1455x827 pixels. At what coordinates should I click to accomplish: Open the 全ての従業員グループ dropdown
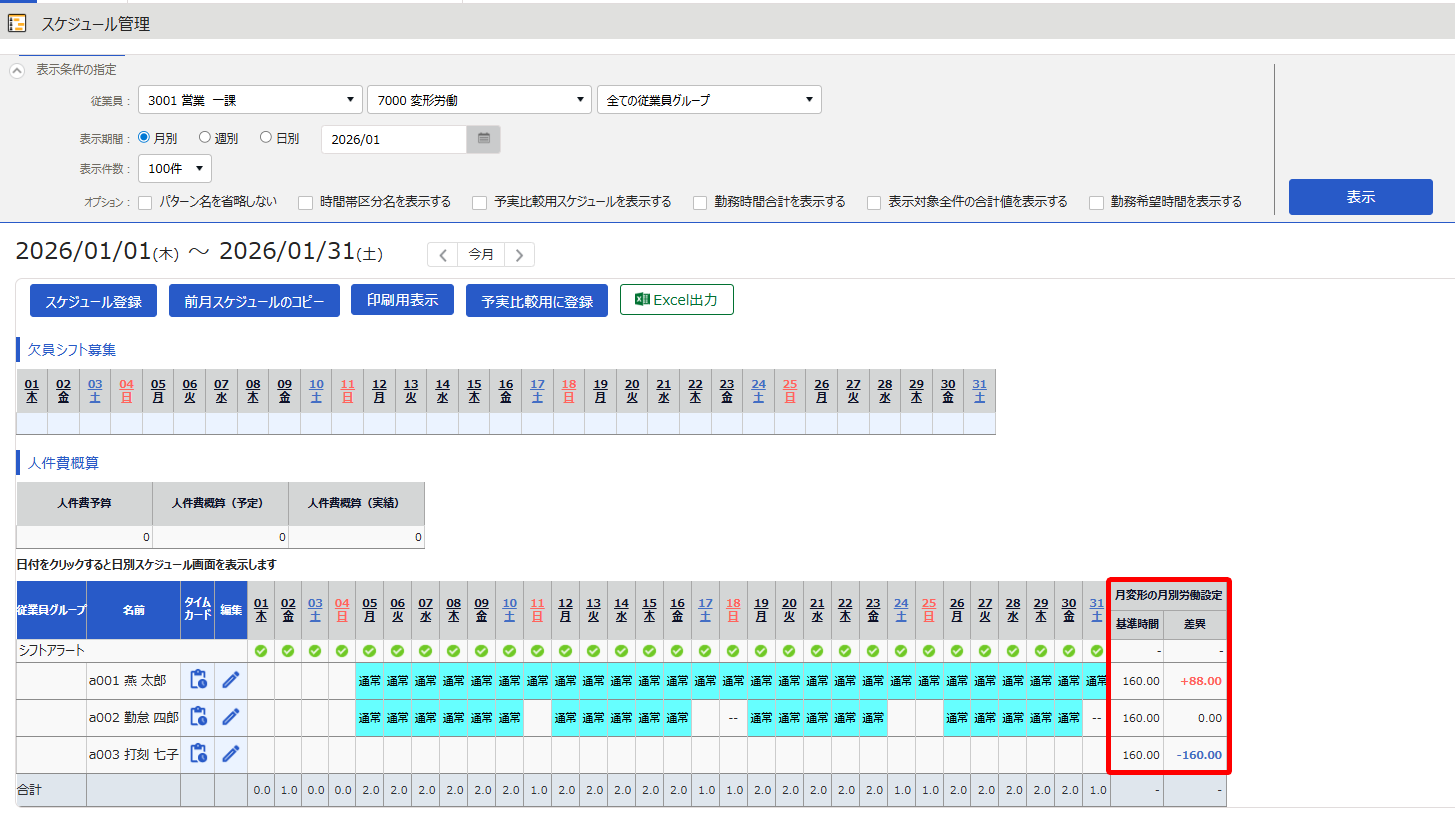coord(709,100)
